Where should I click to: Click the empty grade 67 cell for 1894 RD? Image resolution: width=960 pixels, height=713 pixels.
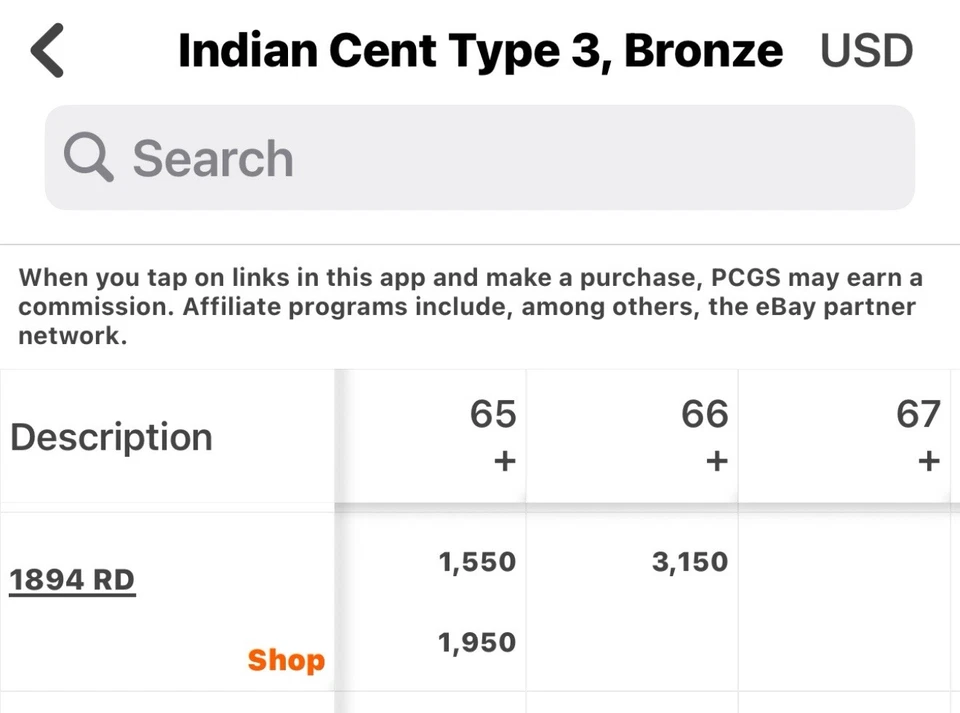(x=850, y=600)
